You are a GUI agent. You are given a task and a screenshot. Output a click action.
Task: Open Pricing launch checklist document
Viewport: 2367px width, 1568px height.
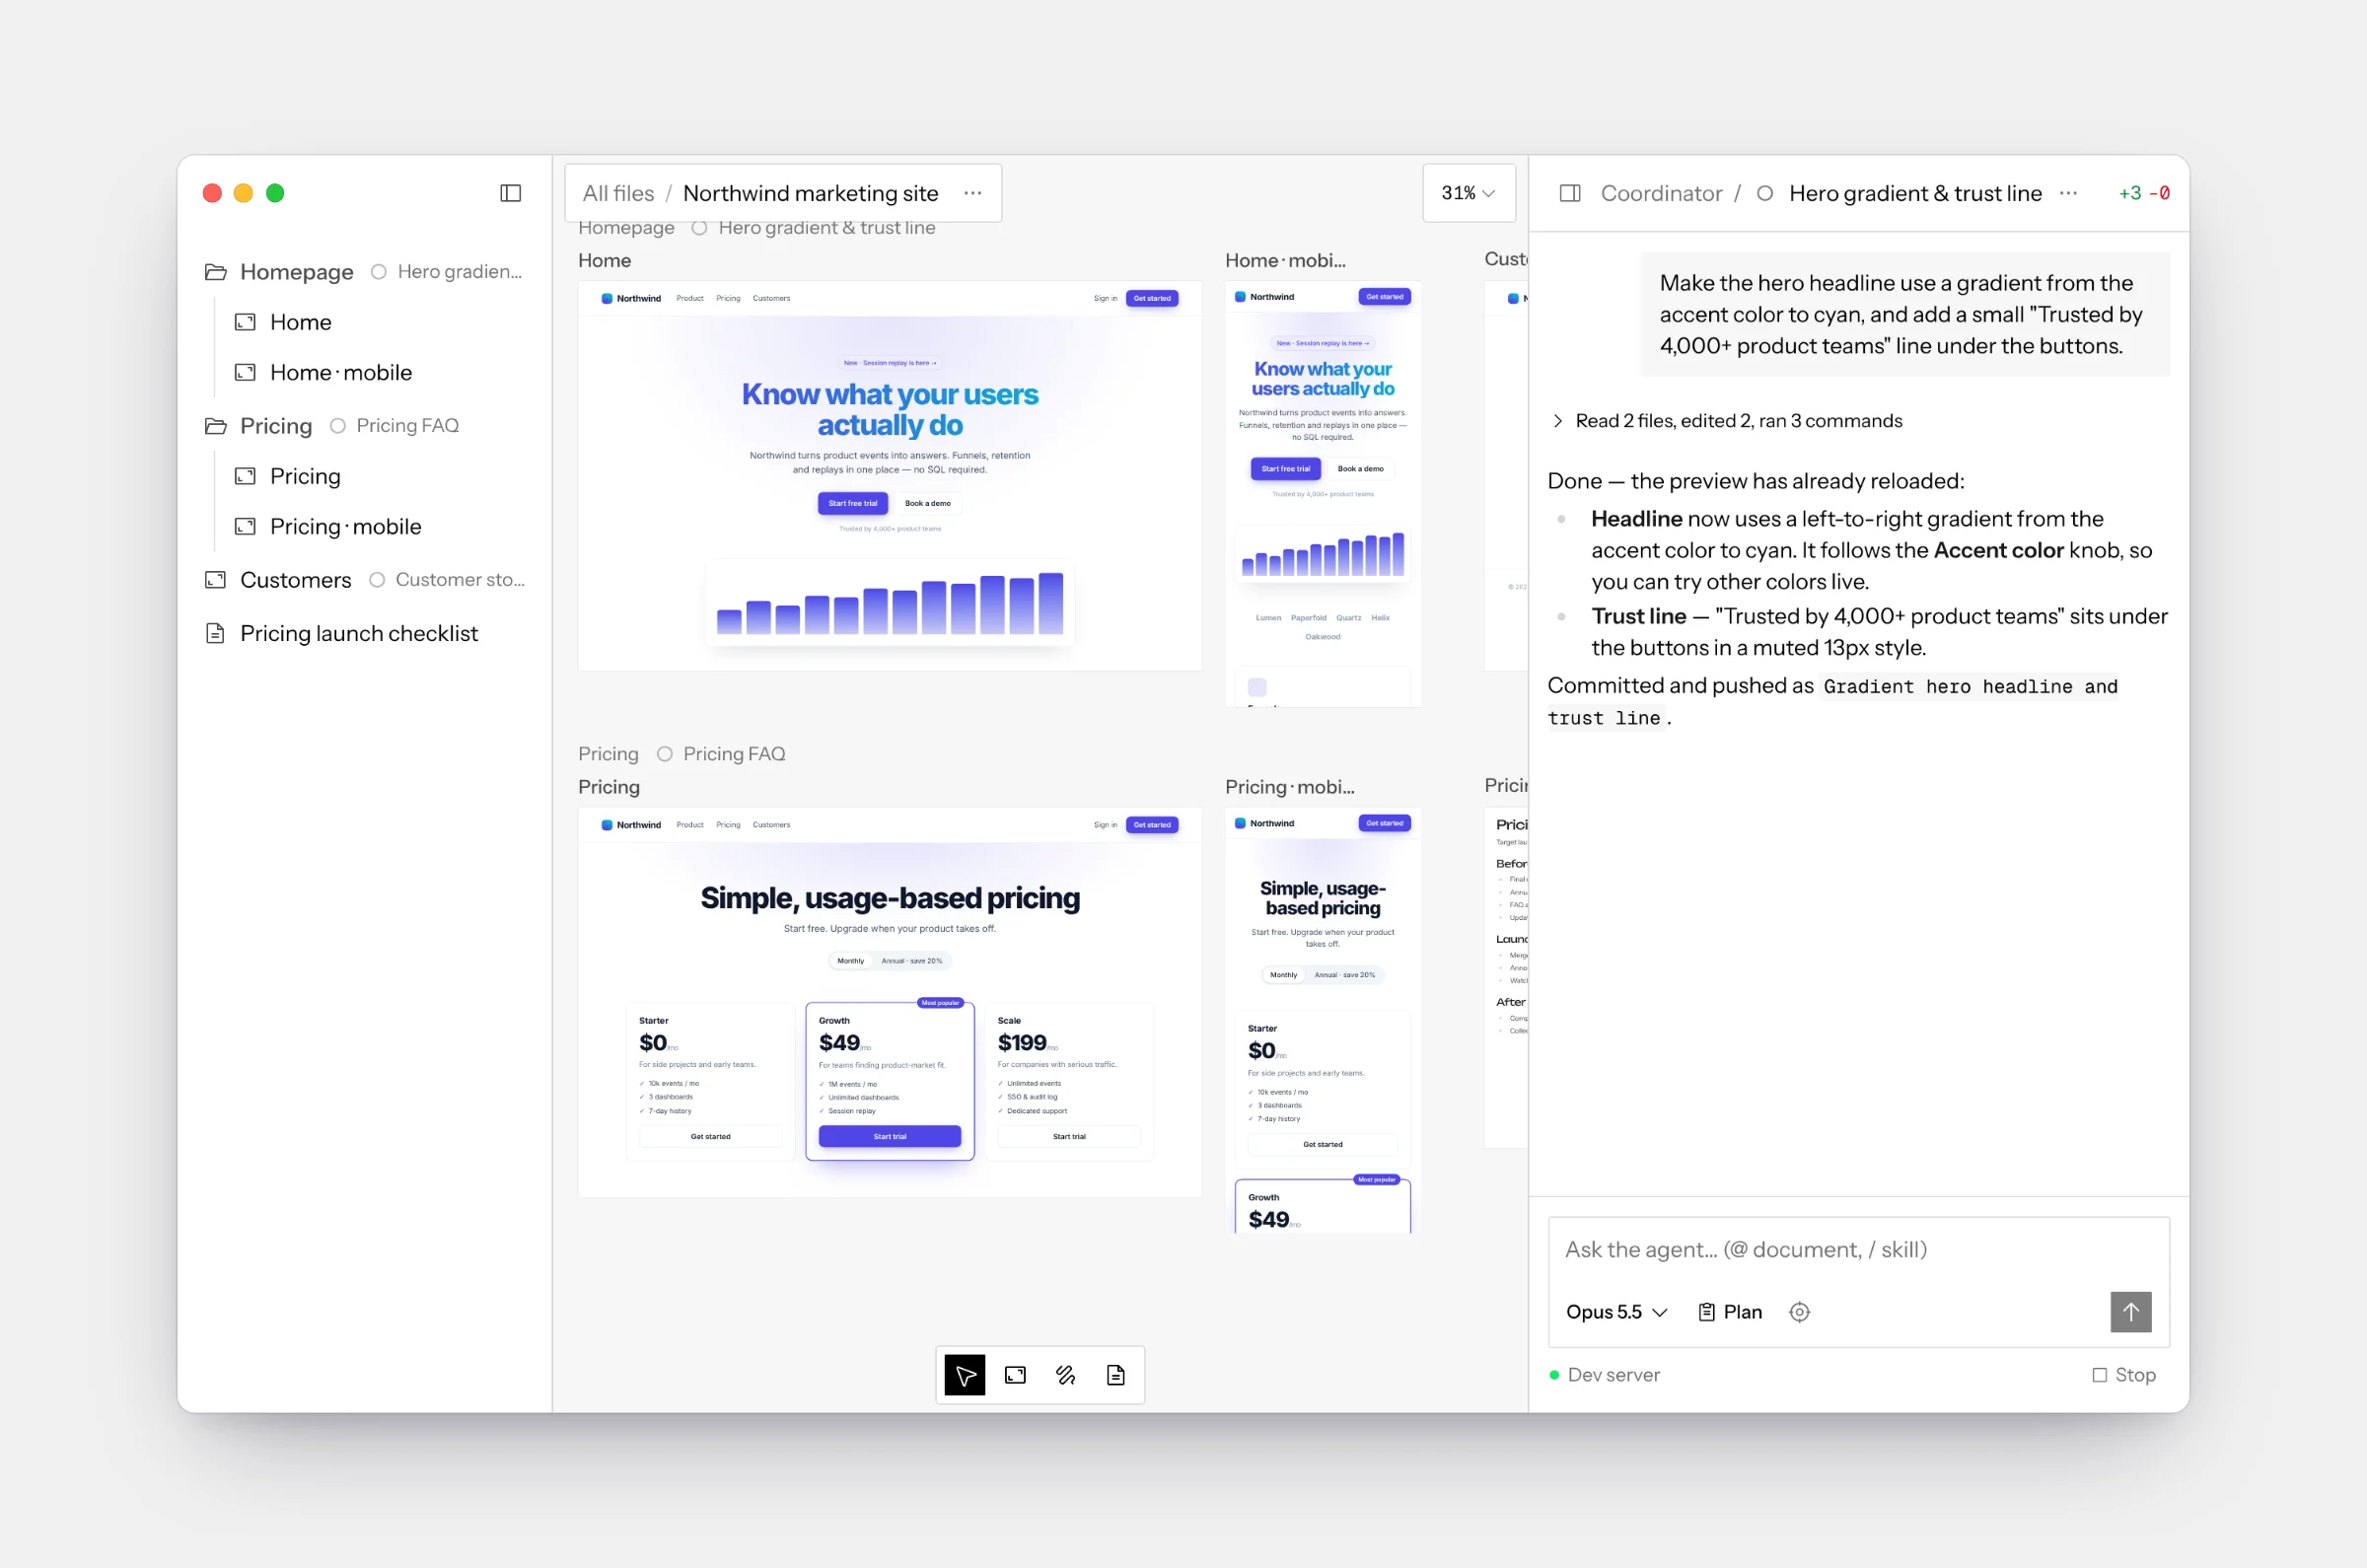click(341, 633)
